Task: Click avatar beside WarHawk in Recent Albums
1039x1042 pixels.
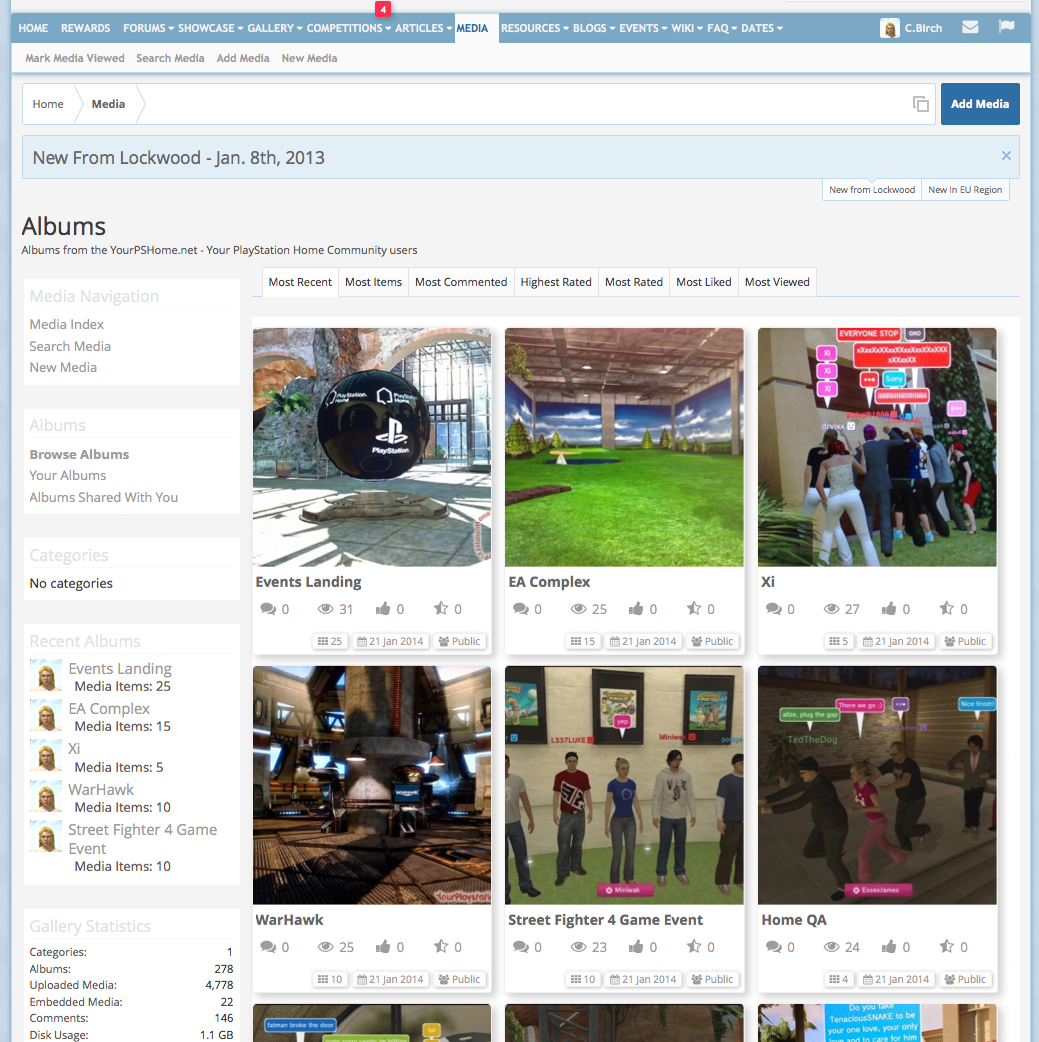Action: (46, 796)
